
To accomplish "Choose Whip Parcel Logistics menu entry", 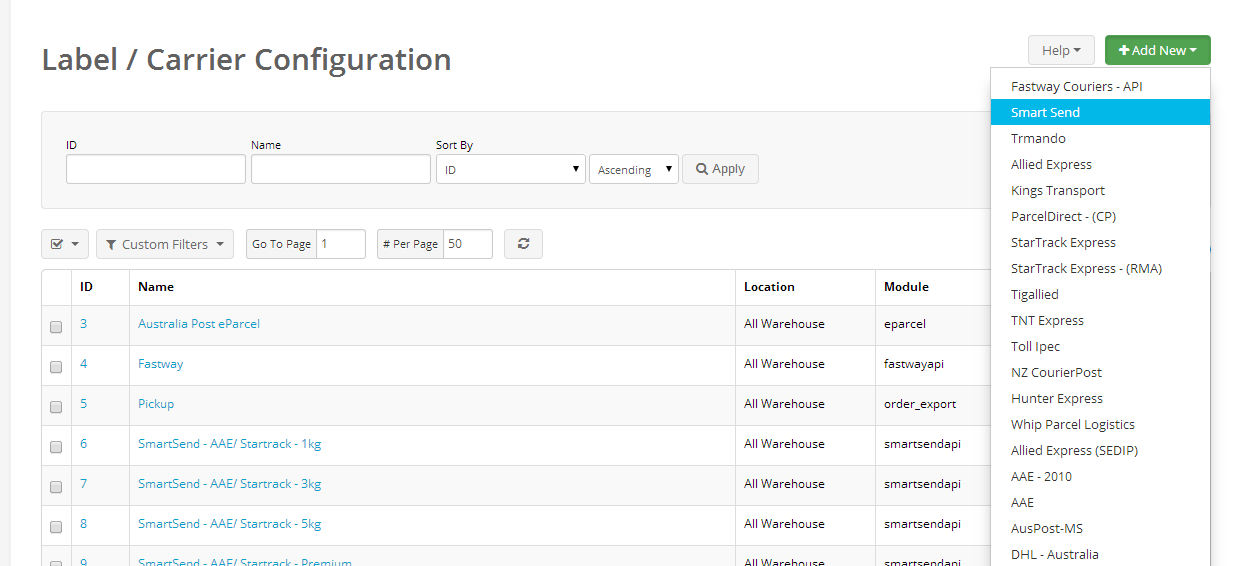I will [x=1100, y=425].
